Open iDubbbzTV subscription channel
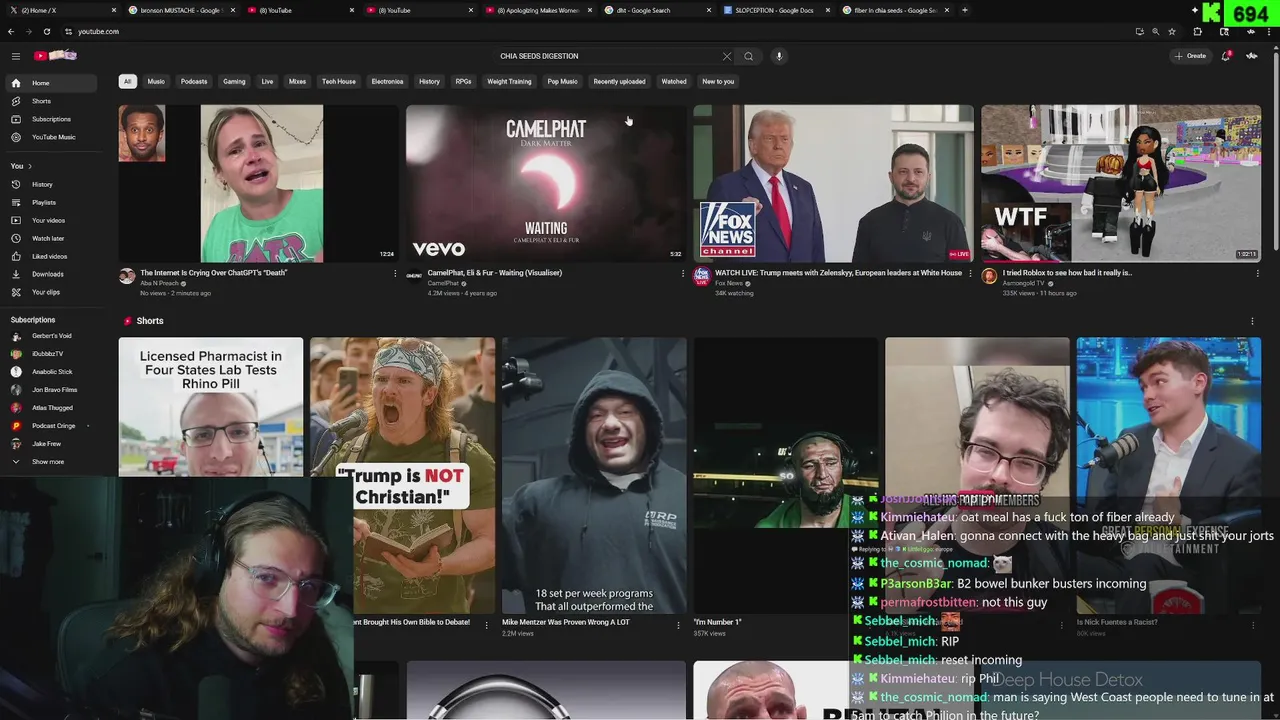Viewport: 1280px width, 720px height. (47, 354)
